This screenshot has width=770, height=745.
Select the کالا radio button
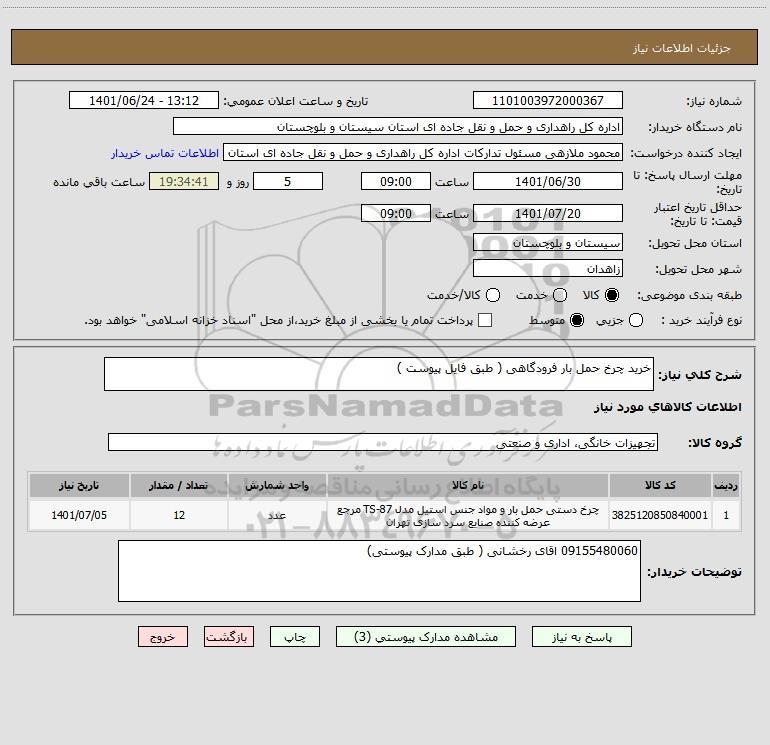coord(612,295)
